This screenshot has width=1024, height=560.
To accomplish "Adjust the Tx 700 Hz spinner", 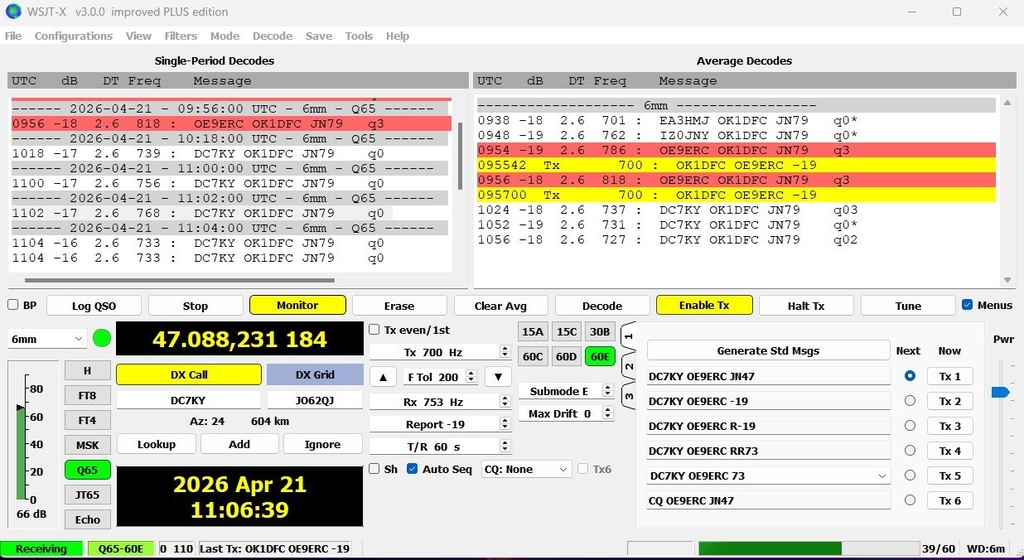I will click(x=504, y=352).
